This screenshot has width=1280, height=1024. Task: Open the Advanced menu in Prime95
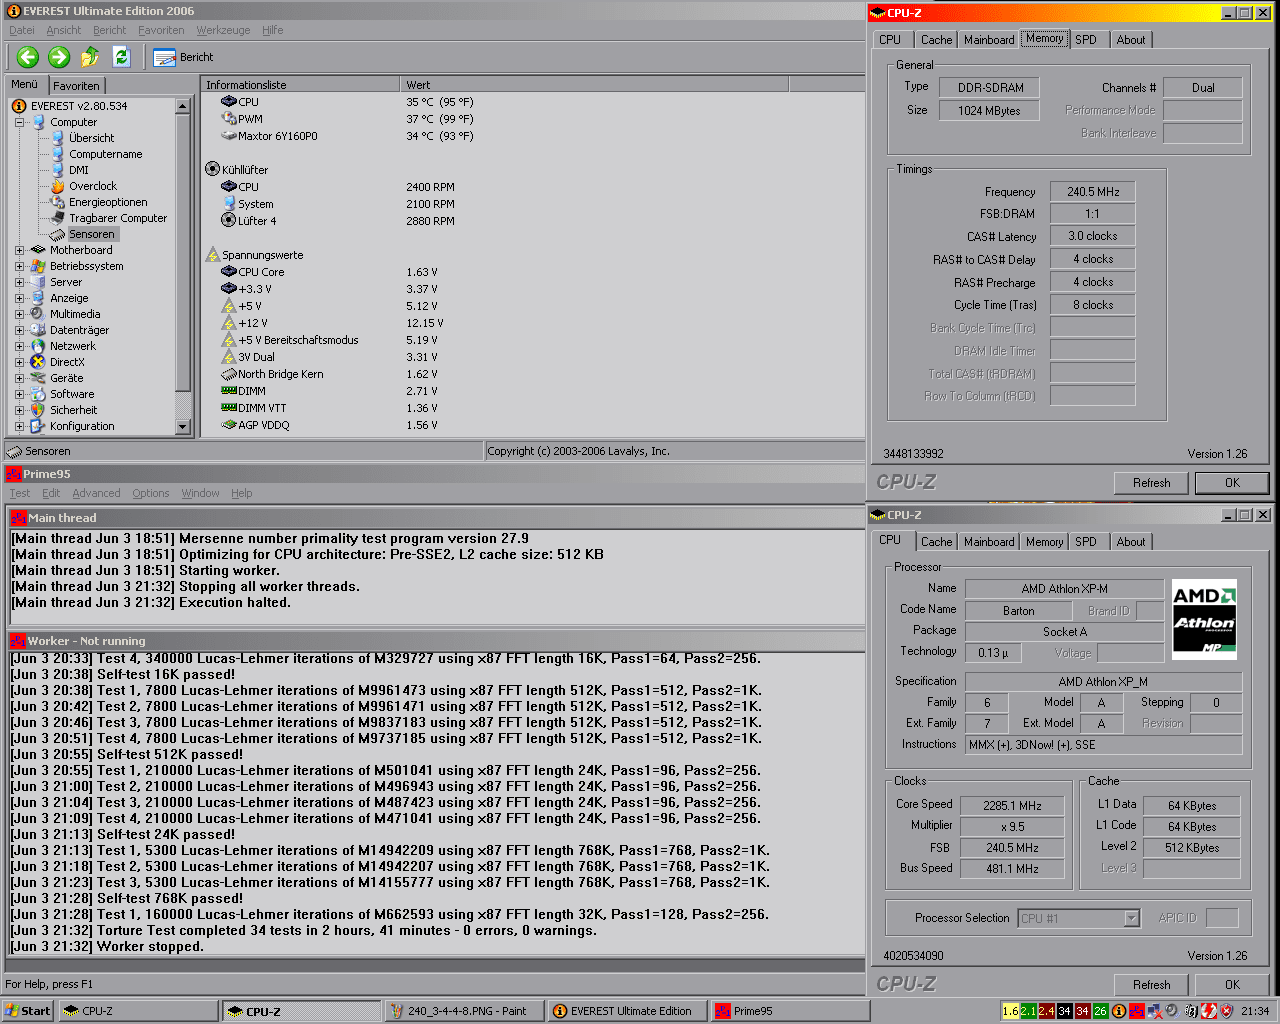[96, 493]
